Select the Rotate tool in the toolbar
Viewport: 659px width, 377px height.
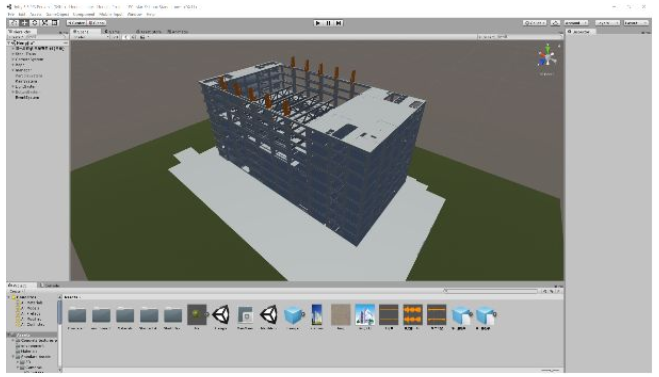click(34, 23)
